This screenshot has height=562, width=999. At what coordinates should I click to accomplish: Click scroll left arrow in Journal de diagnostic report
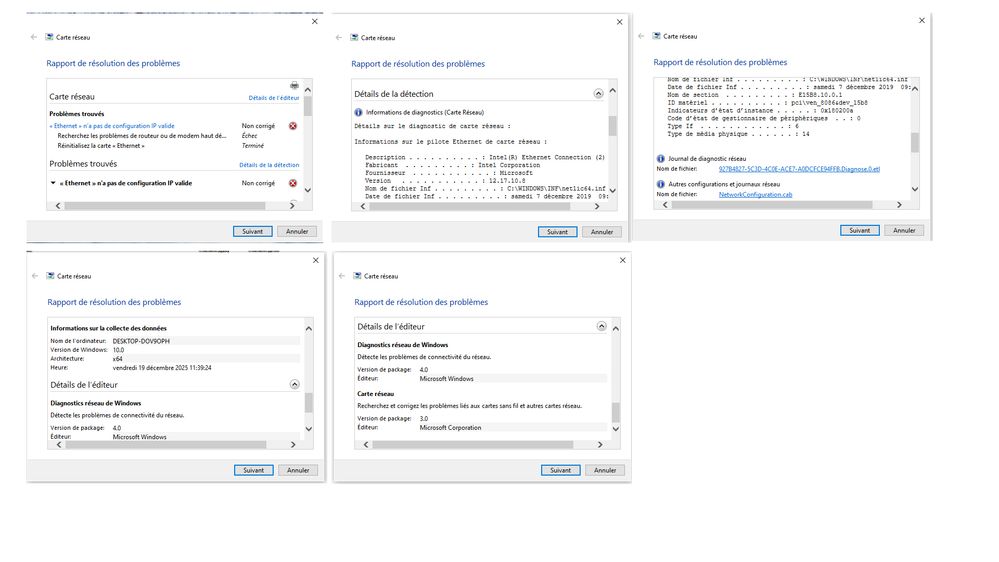(665, 205)
